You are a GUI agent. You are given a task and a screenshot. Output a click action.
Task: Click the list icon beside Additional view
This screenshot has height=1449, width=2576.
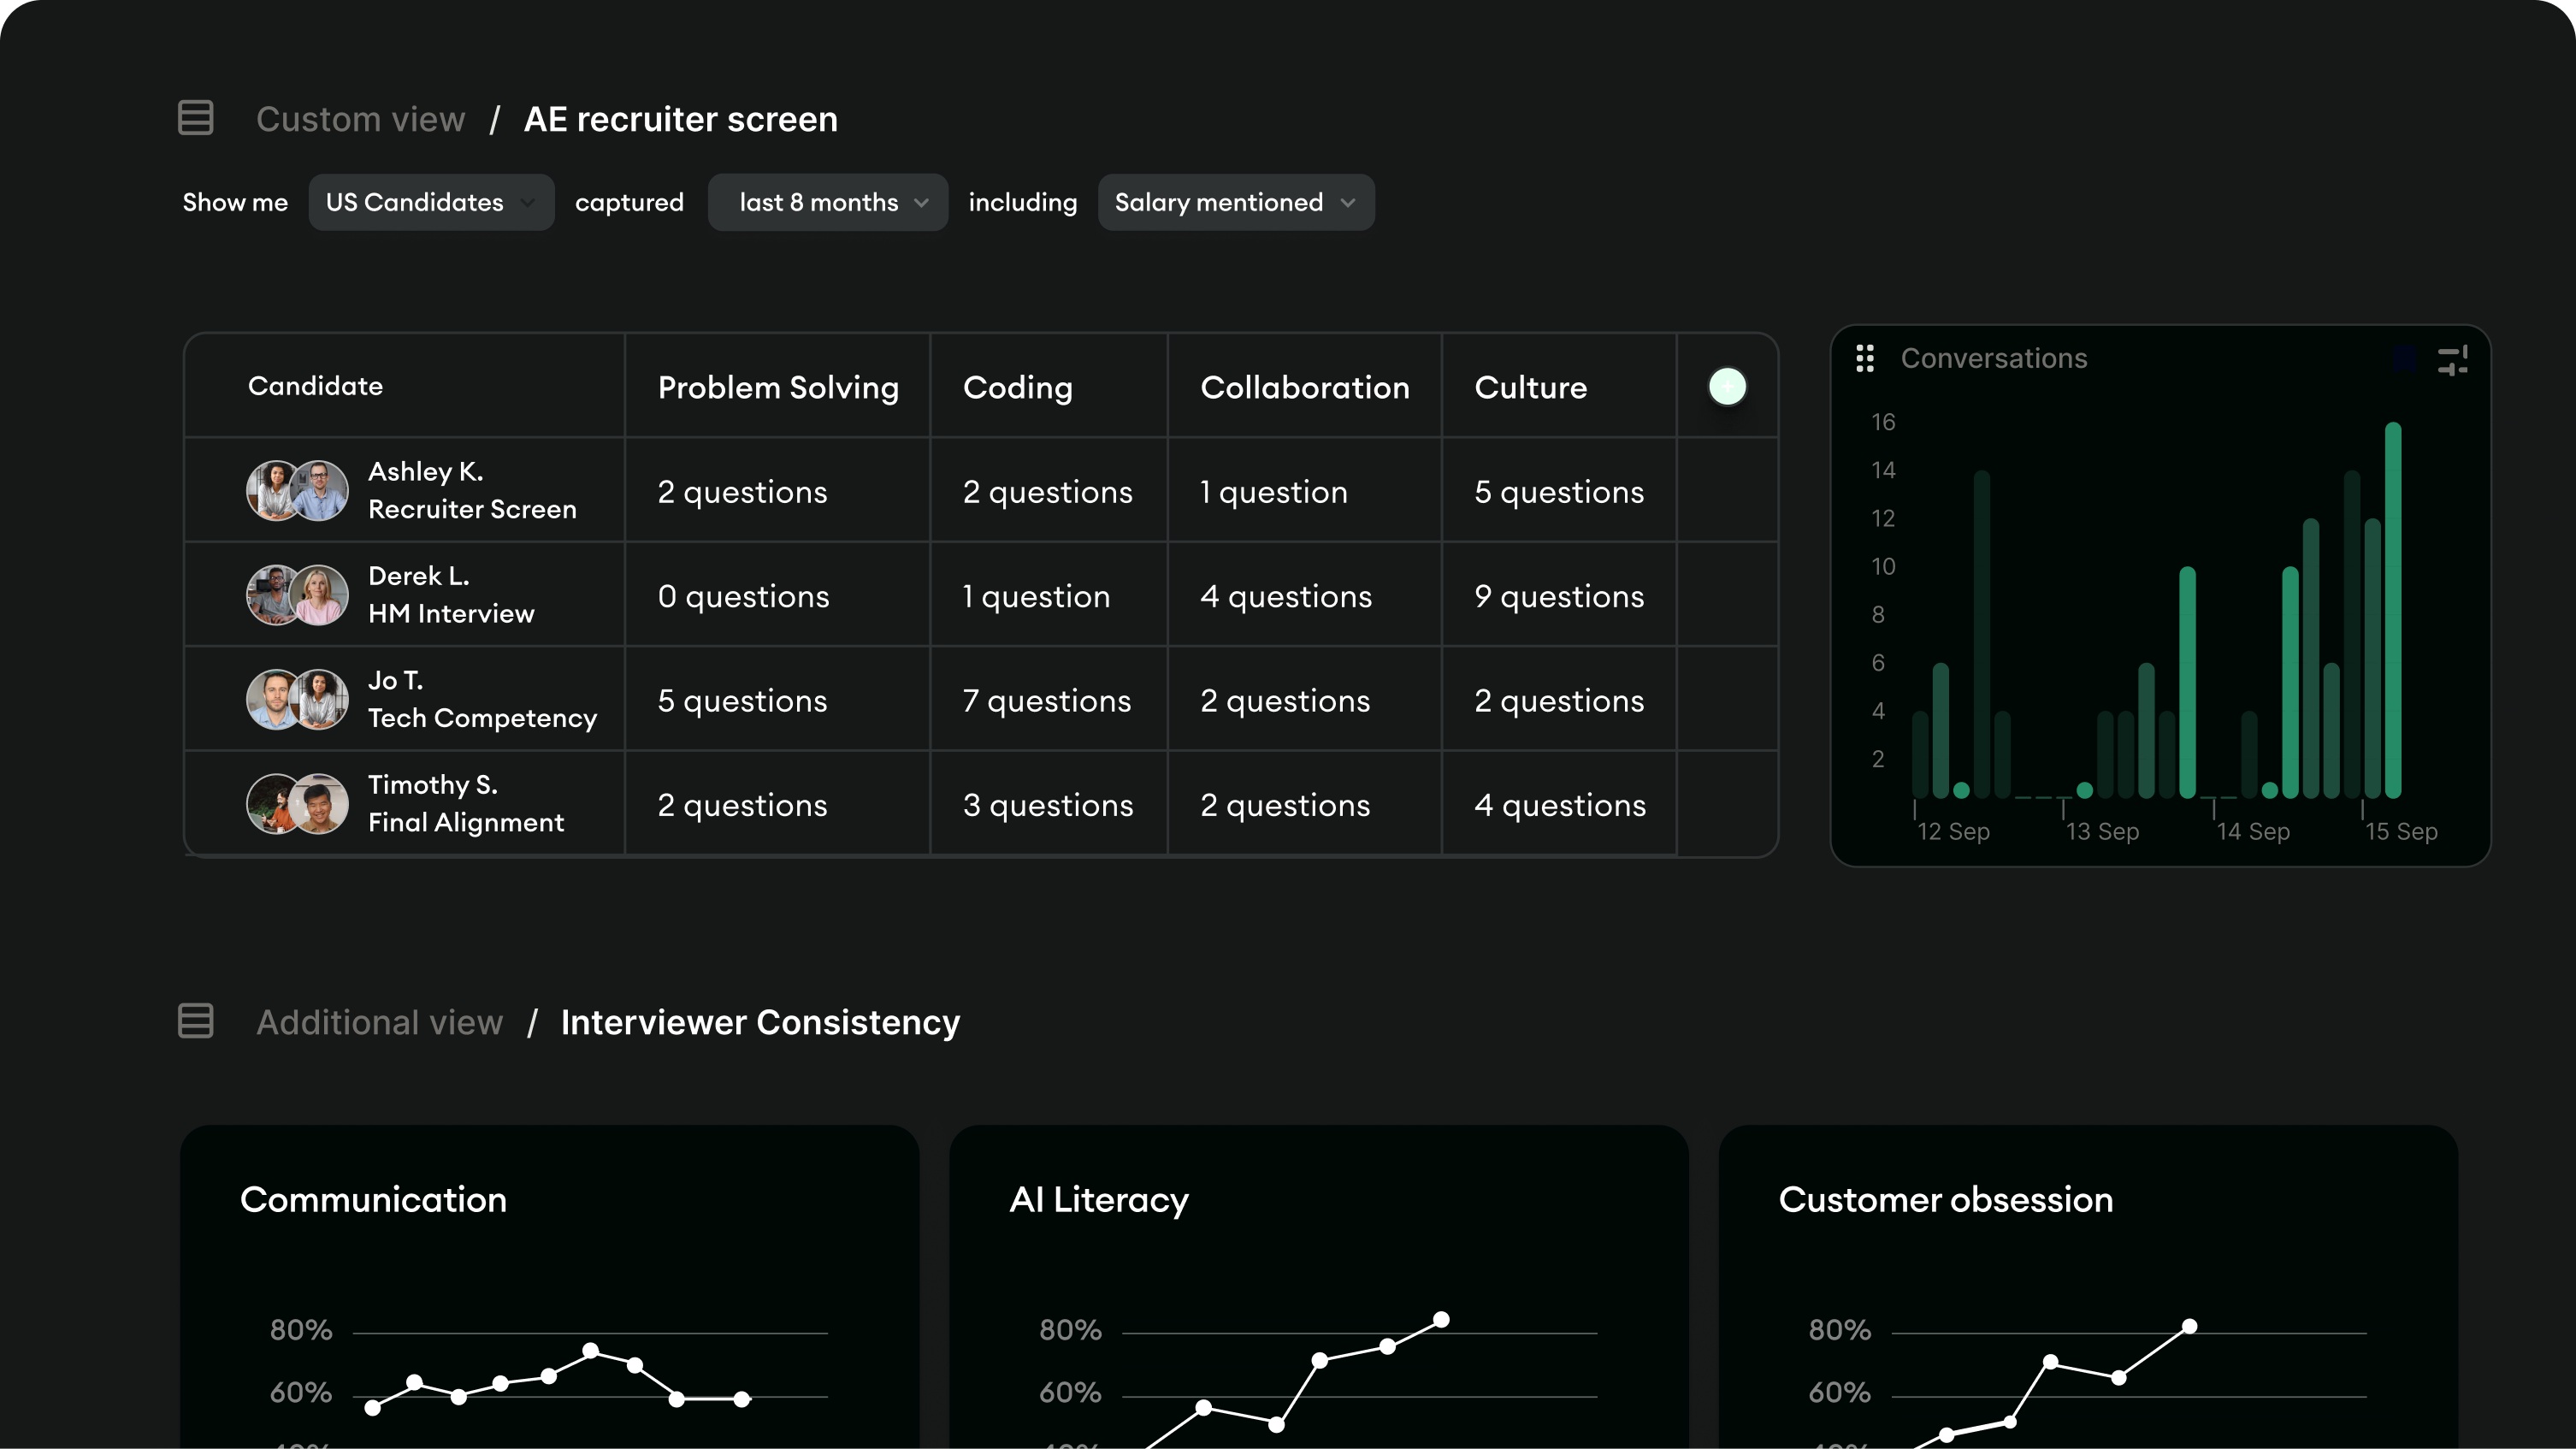click(x=195, y=1021)
